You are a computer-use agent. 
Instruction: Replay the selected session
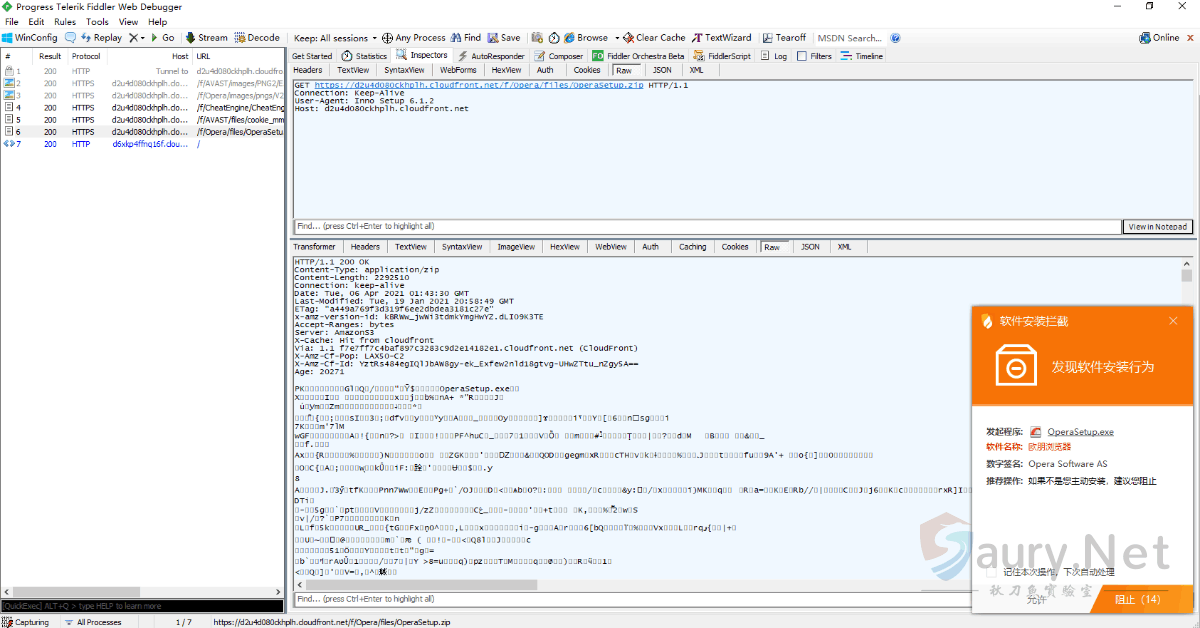tap(101, 38)
